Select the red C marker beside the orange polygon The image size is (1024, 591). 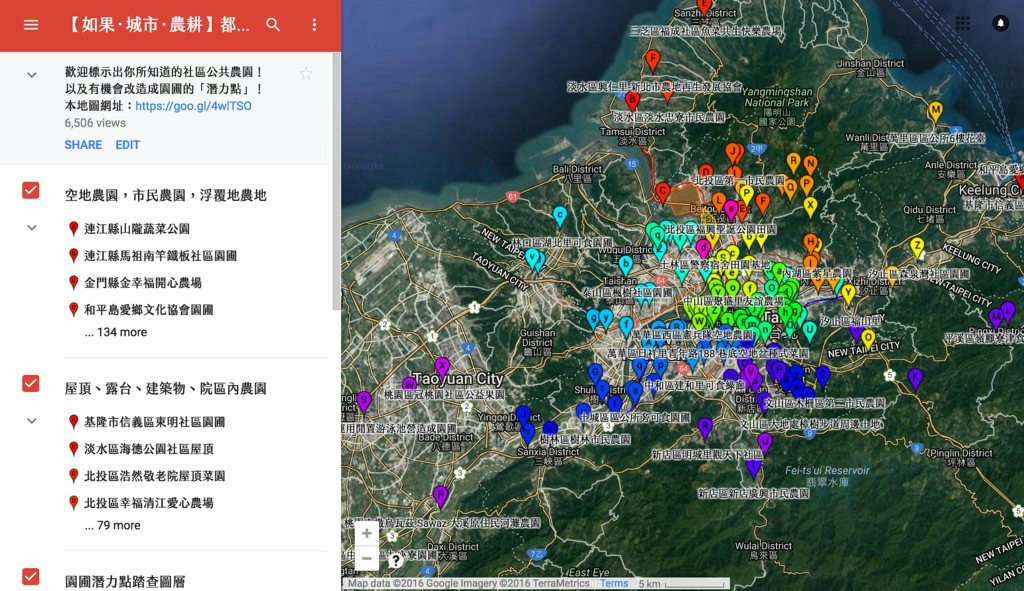pos(663,192)
